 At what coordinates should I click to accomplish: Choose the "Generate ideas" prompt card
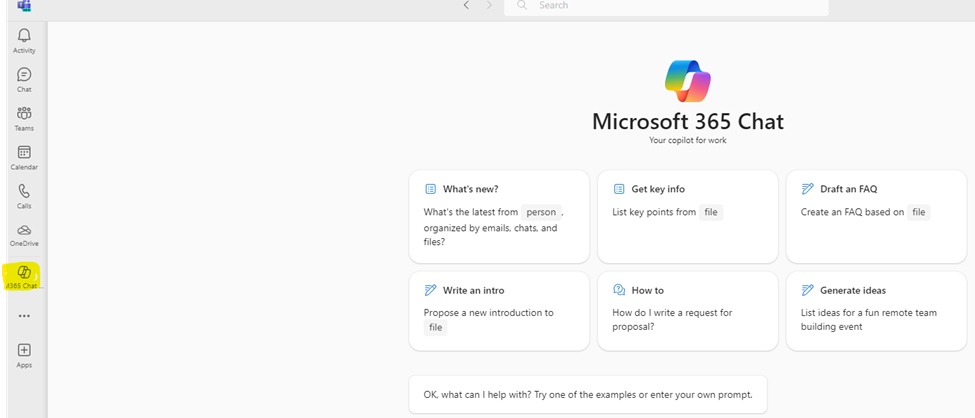876,310
